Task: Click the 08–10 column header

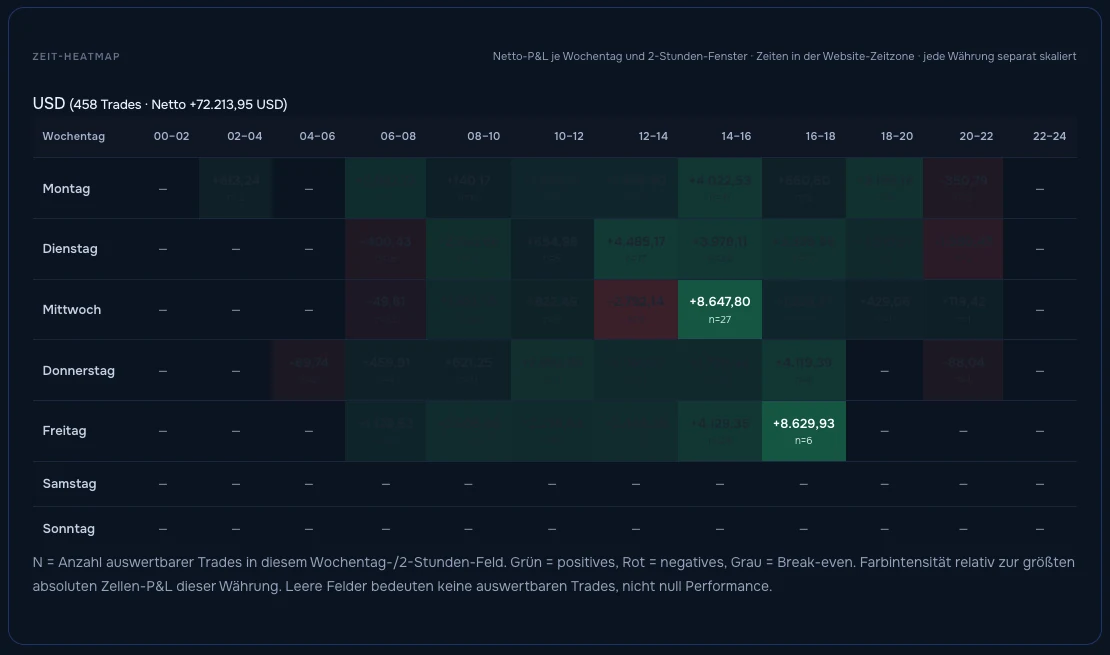Action: point(484,136)
